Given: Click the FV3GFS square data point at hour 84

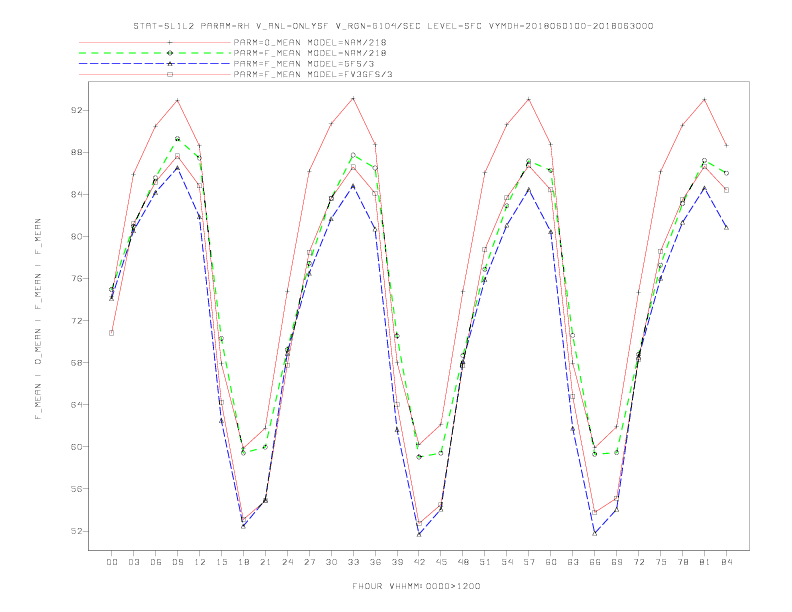Looking at the screenshot, I should tap(726, 190).
